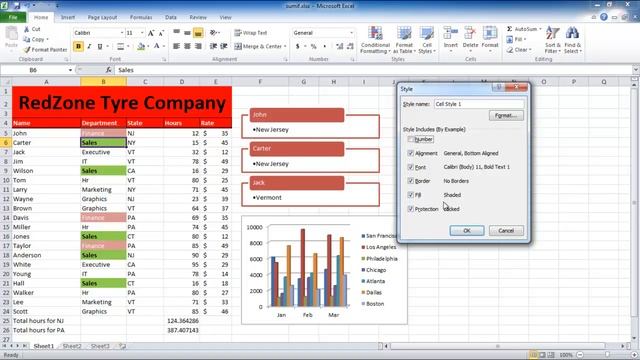
Task: Apply currency dollar number format
Action: (298, 47)
